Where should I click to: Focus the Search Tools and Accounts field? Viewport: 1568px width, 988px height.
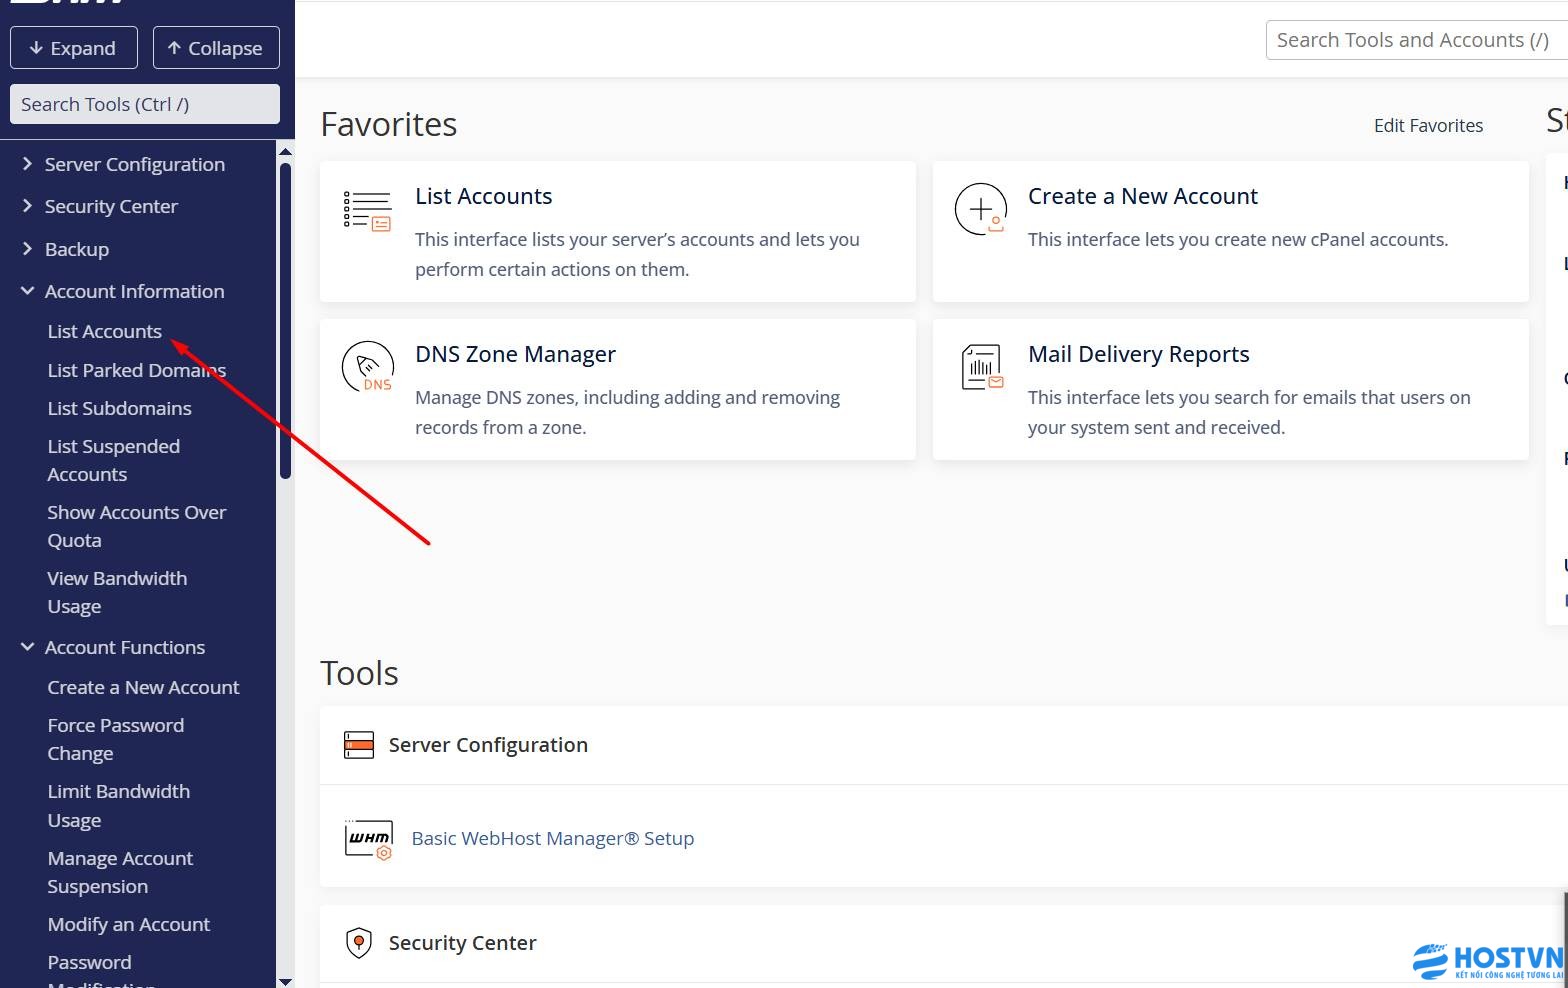1412,40
